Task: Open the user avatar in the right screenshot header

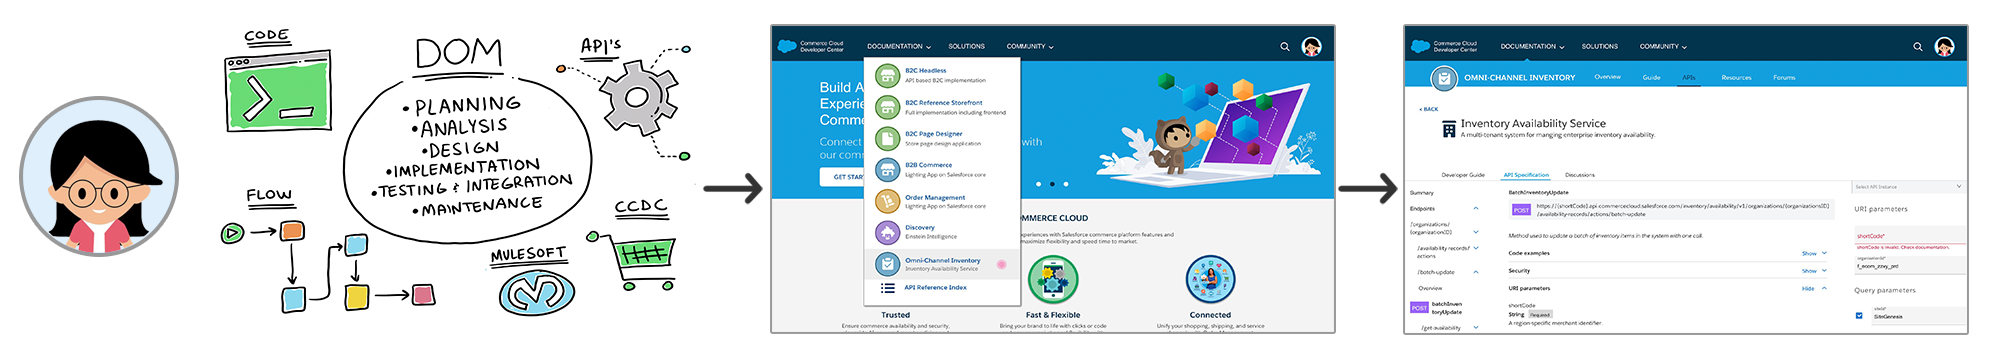Action: pyautogui.click(x=1945, y=46)
